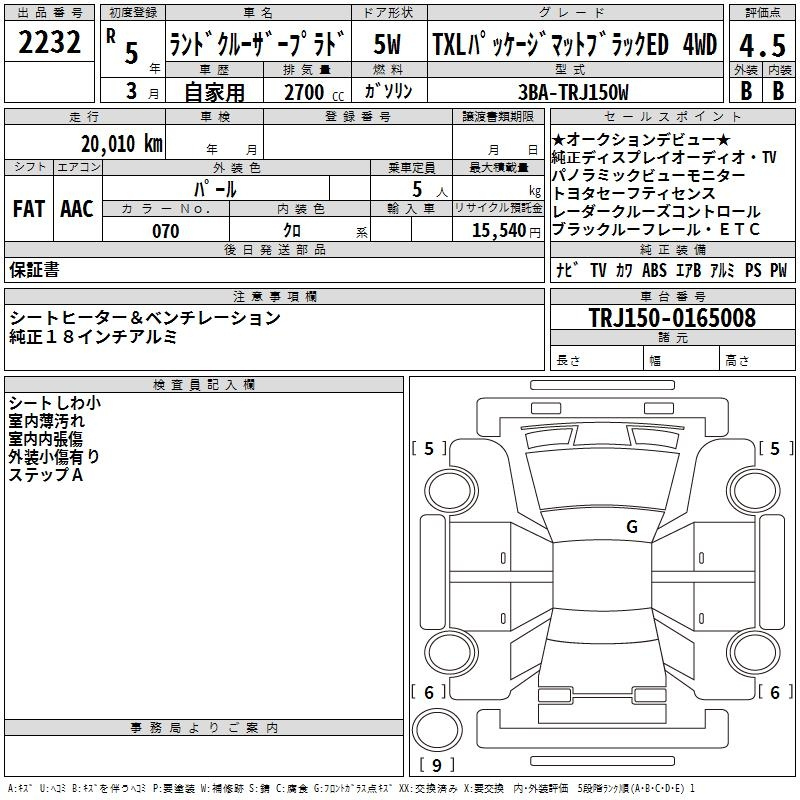Select inspector note 室内内張傷

pyautogui.click(x=45, y=439)
